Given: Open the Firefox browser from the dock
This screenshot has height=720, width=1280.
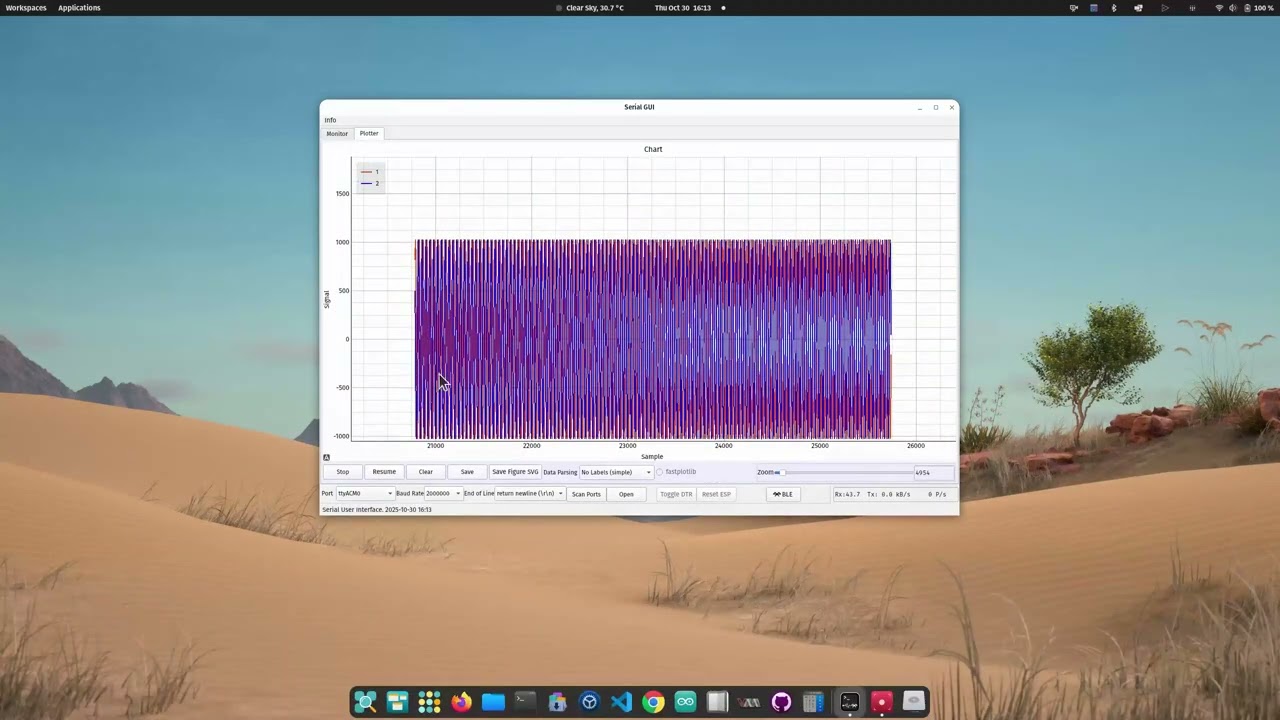Looking at the screenshot, I should point(461,702).
